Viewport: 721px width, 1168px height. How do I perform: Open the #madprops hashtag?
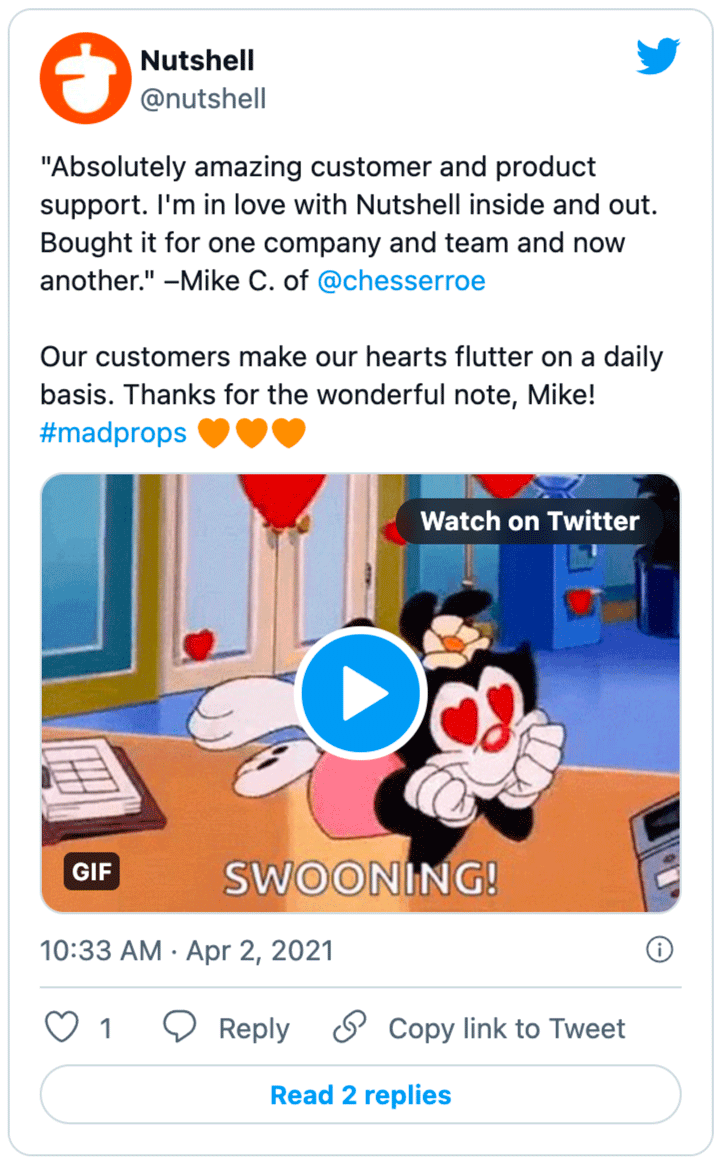tap(112, 432)
